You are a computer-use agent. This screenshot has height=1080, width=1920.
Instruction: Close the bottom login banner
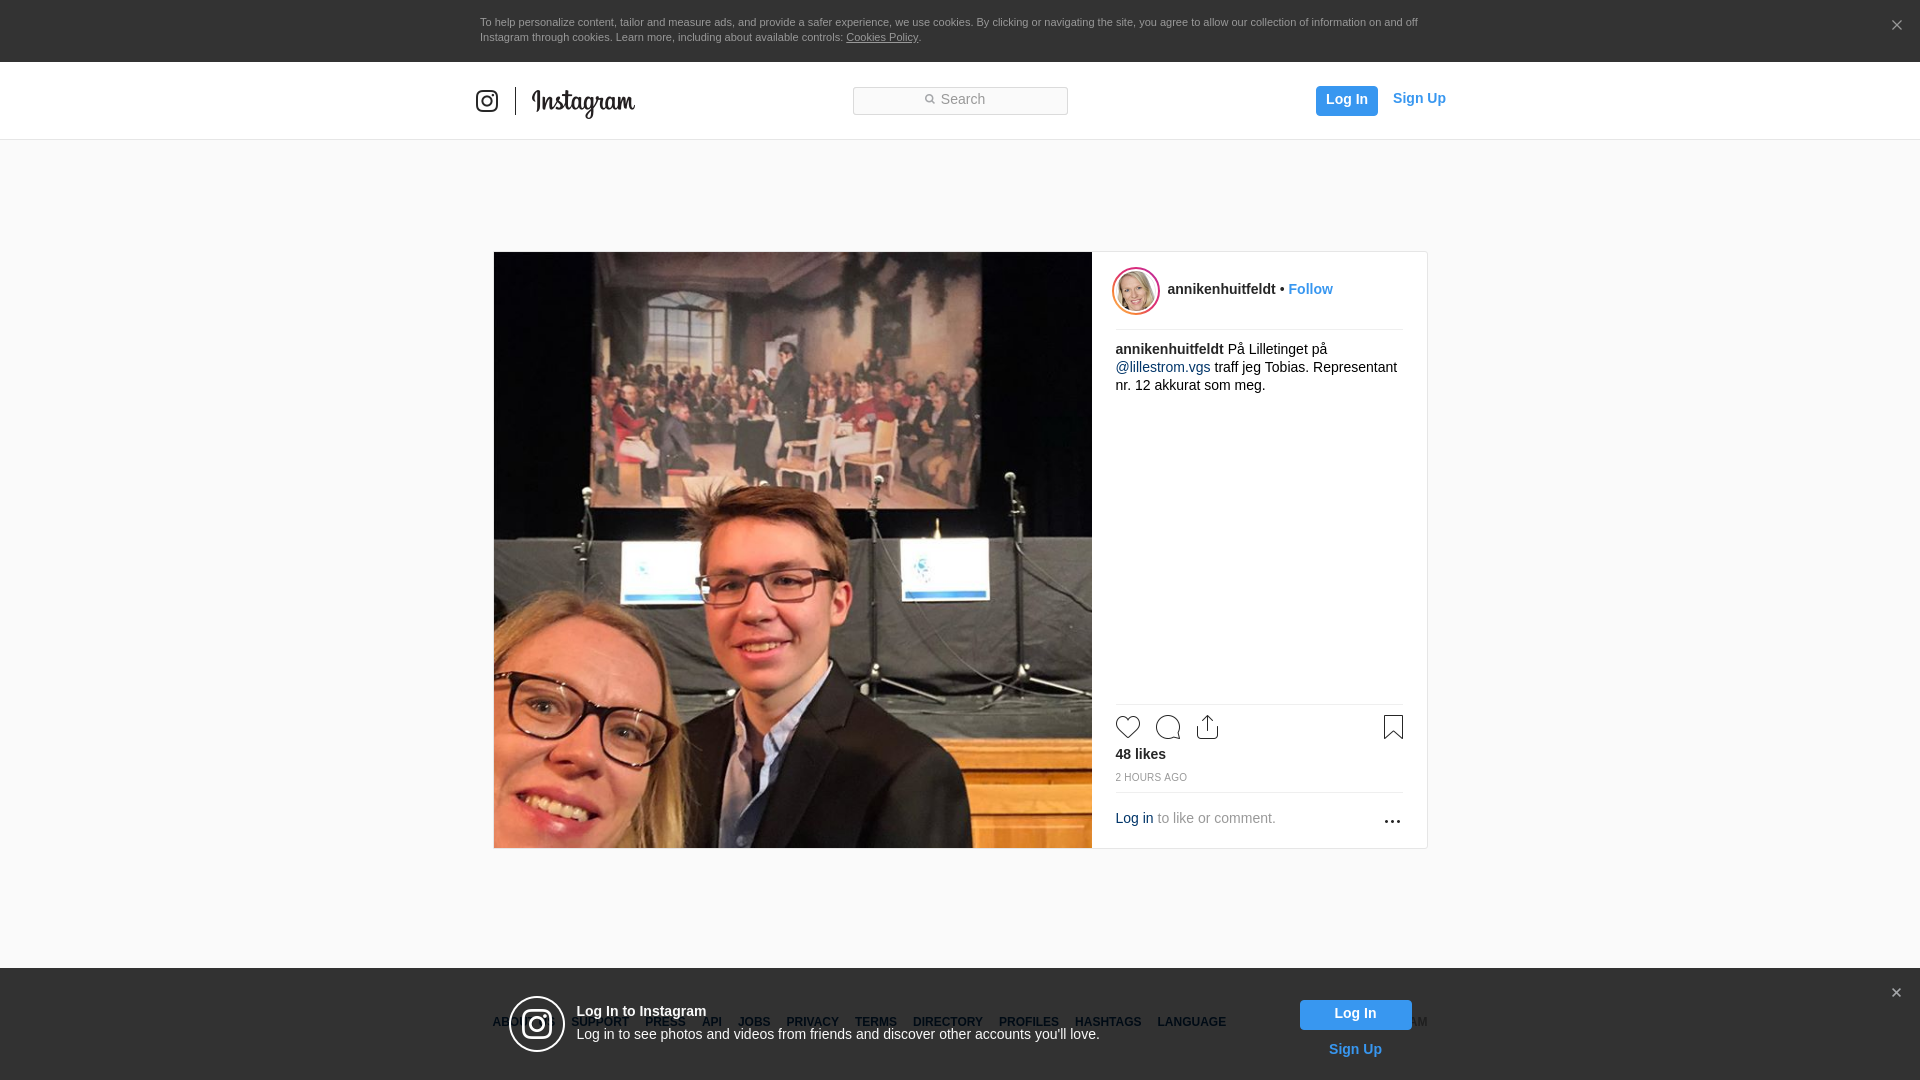tap(1896, 993)
